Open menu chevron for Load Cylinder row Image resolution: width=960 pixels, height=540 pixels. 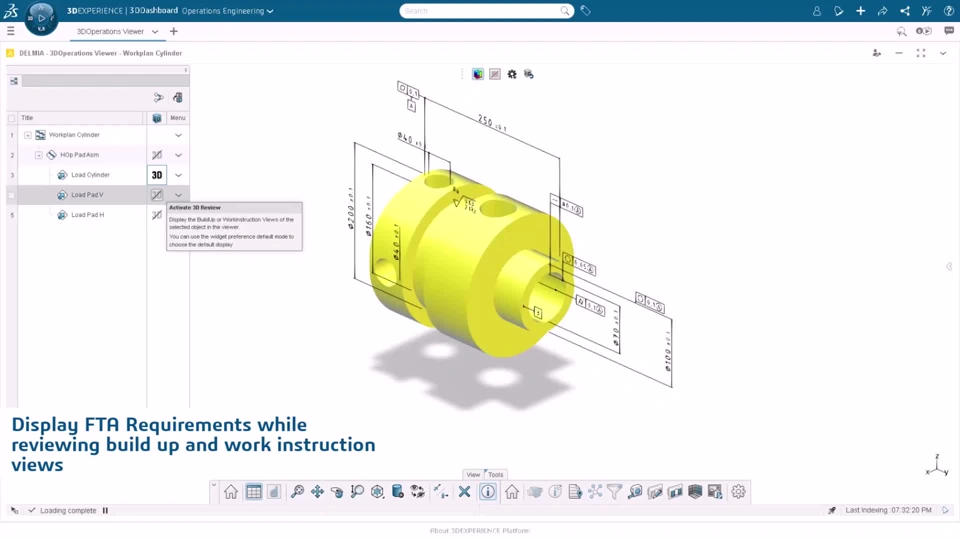pos(178,175)
